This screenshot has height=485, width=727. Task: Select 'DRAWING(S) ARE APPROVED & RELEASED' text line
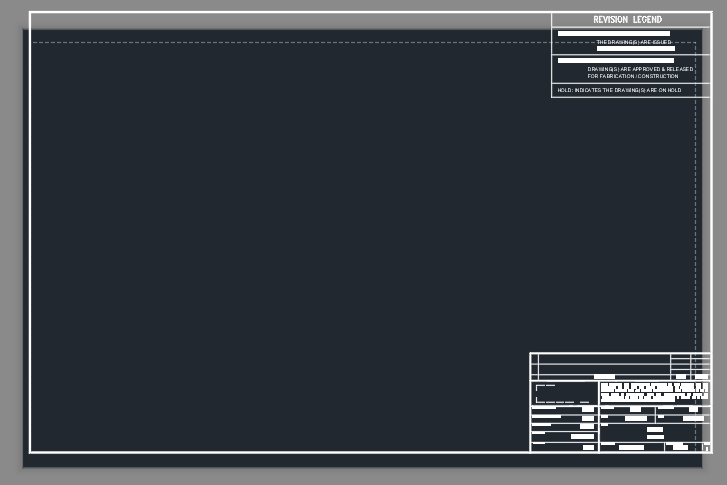[x=633, y=69]
